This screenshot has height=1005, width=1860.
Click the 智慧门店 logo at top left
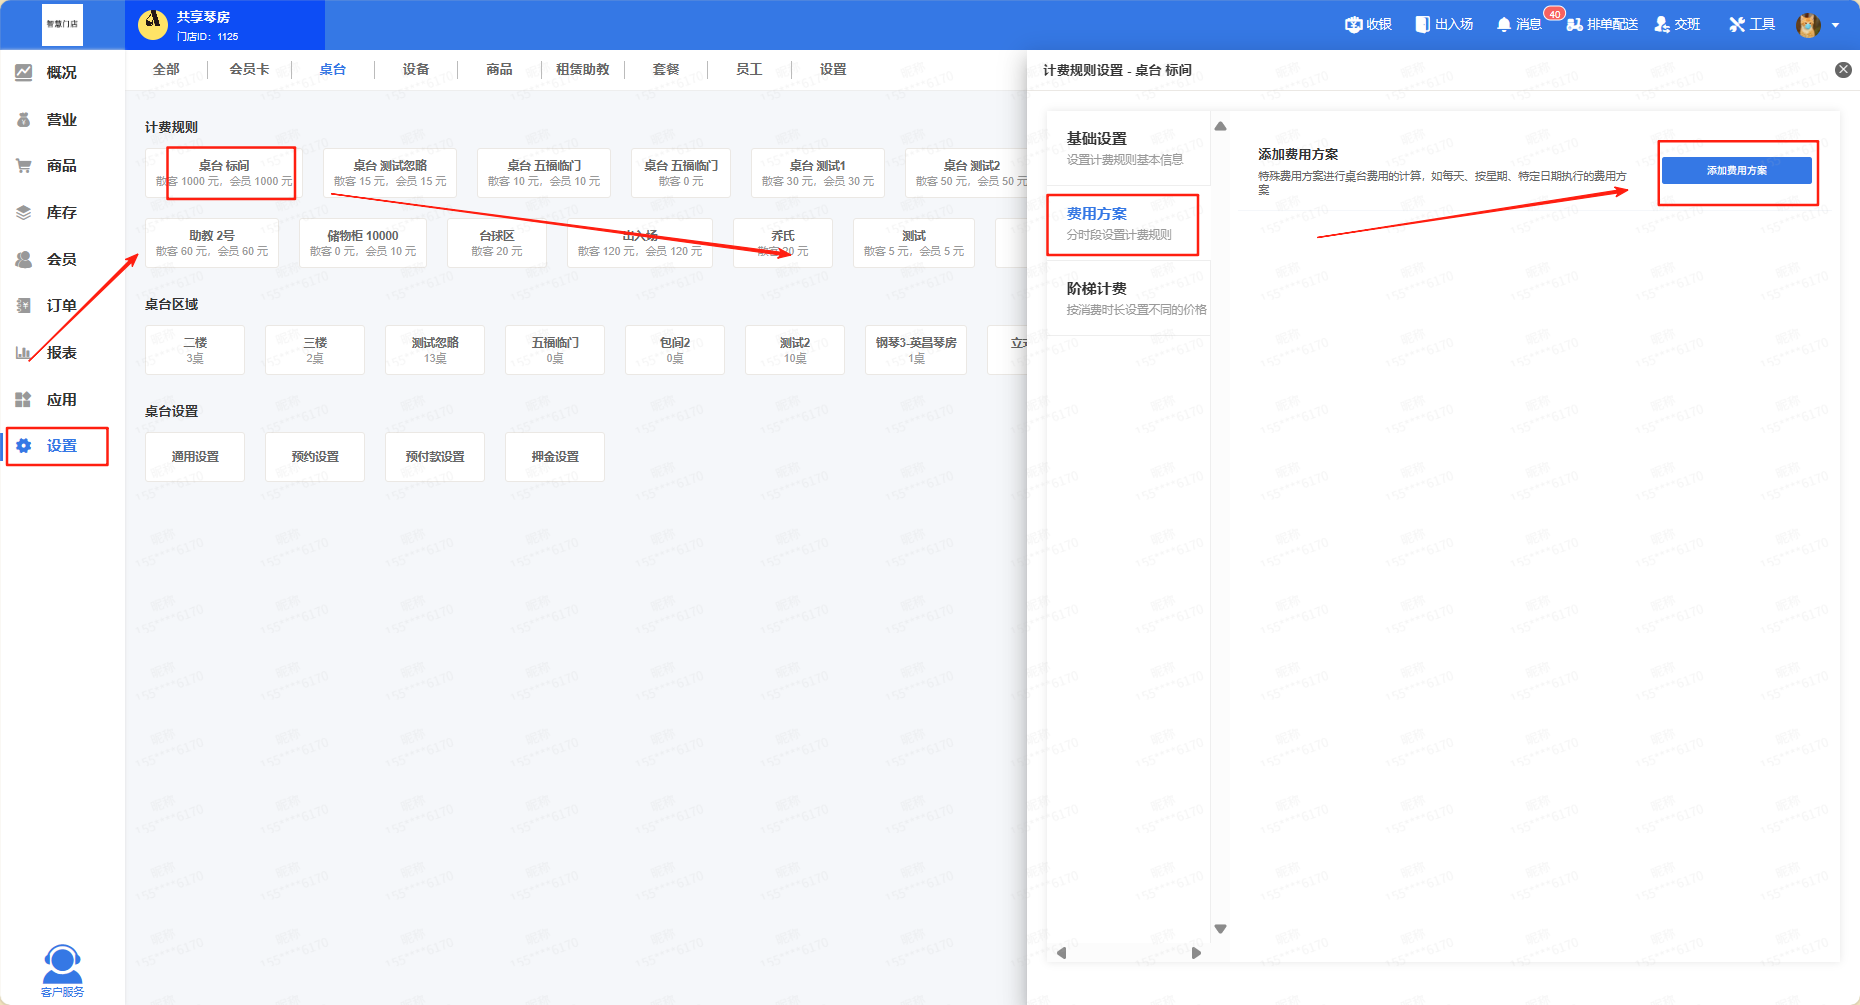coord(62,24)
